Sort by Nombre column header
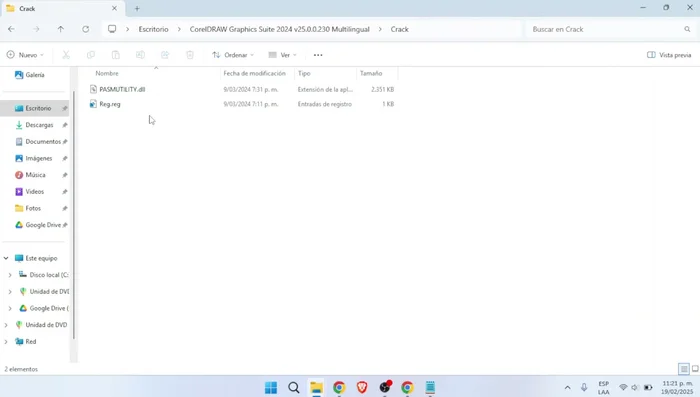This screenshot has width=700, height=397. click(107, 73)
